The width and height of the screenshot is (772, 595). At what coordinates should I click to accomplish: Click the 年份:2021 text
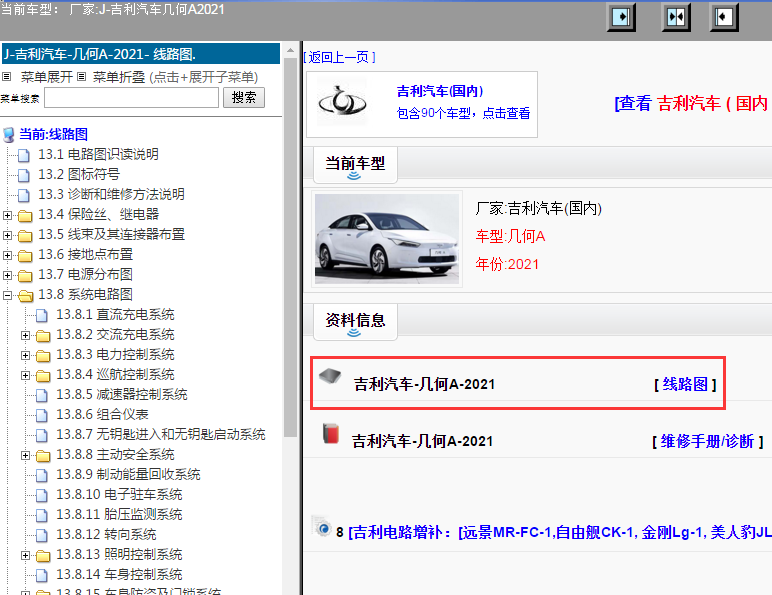click(x=507, y=264)
